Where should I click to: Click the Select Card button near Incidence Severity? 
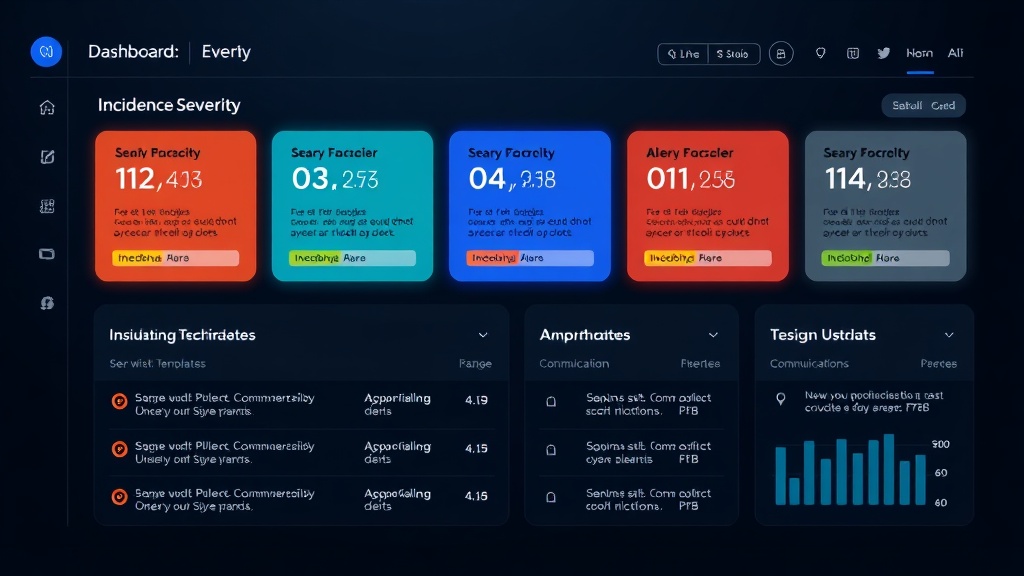tap(922, 105)
